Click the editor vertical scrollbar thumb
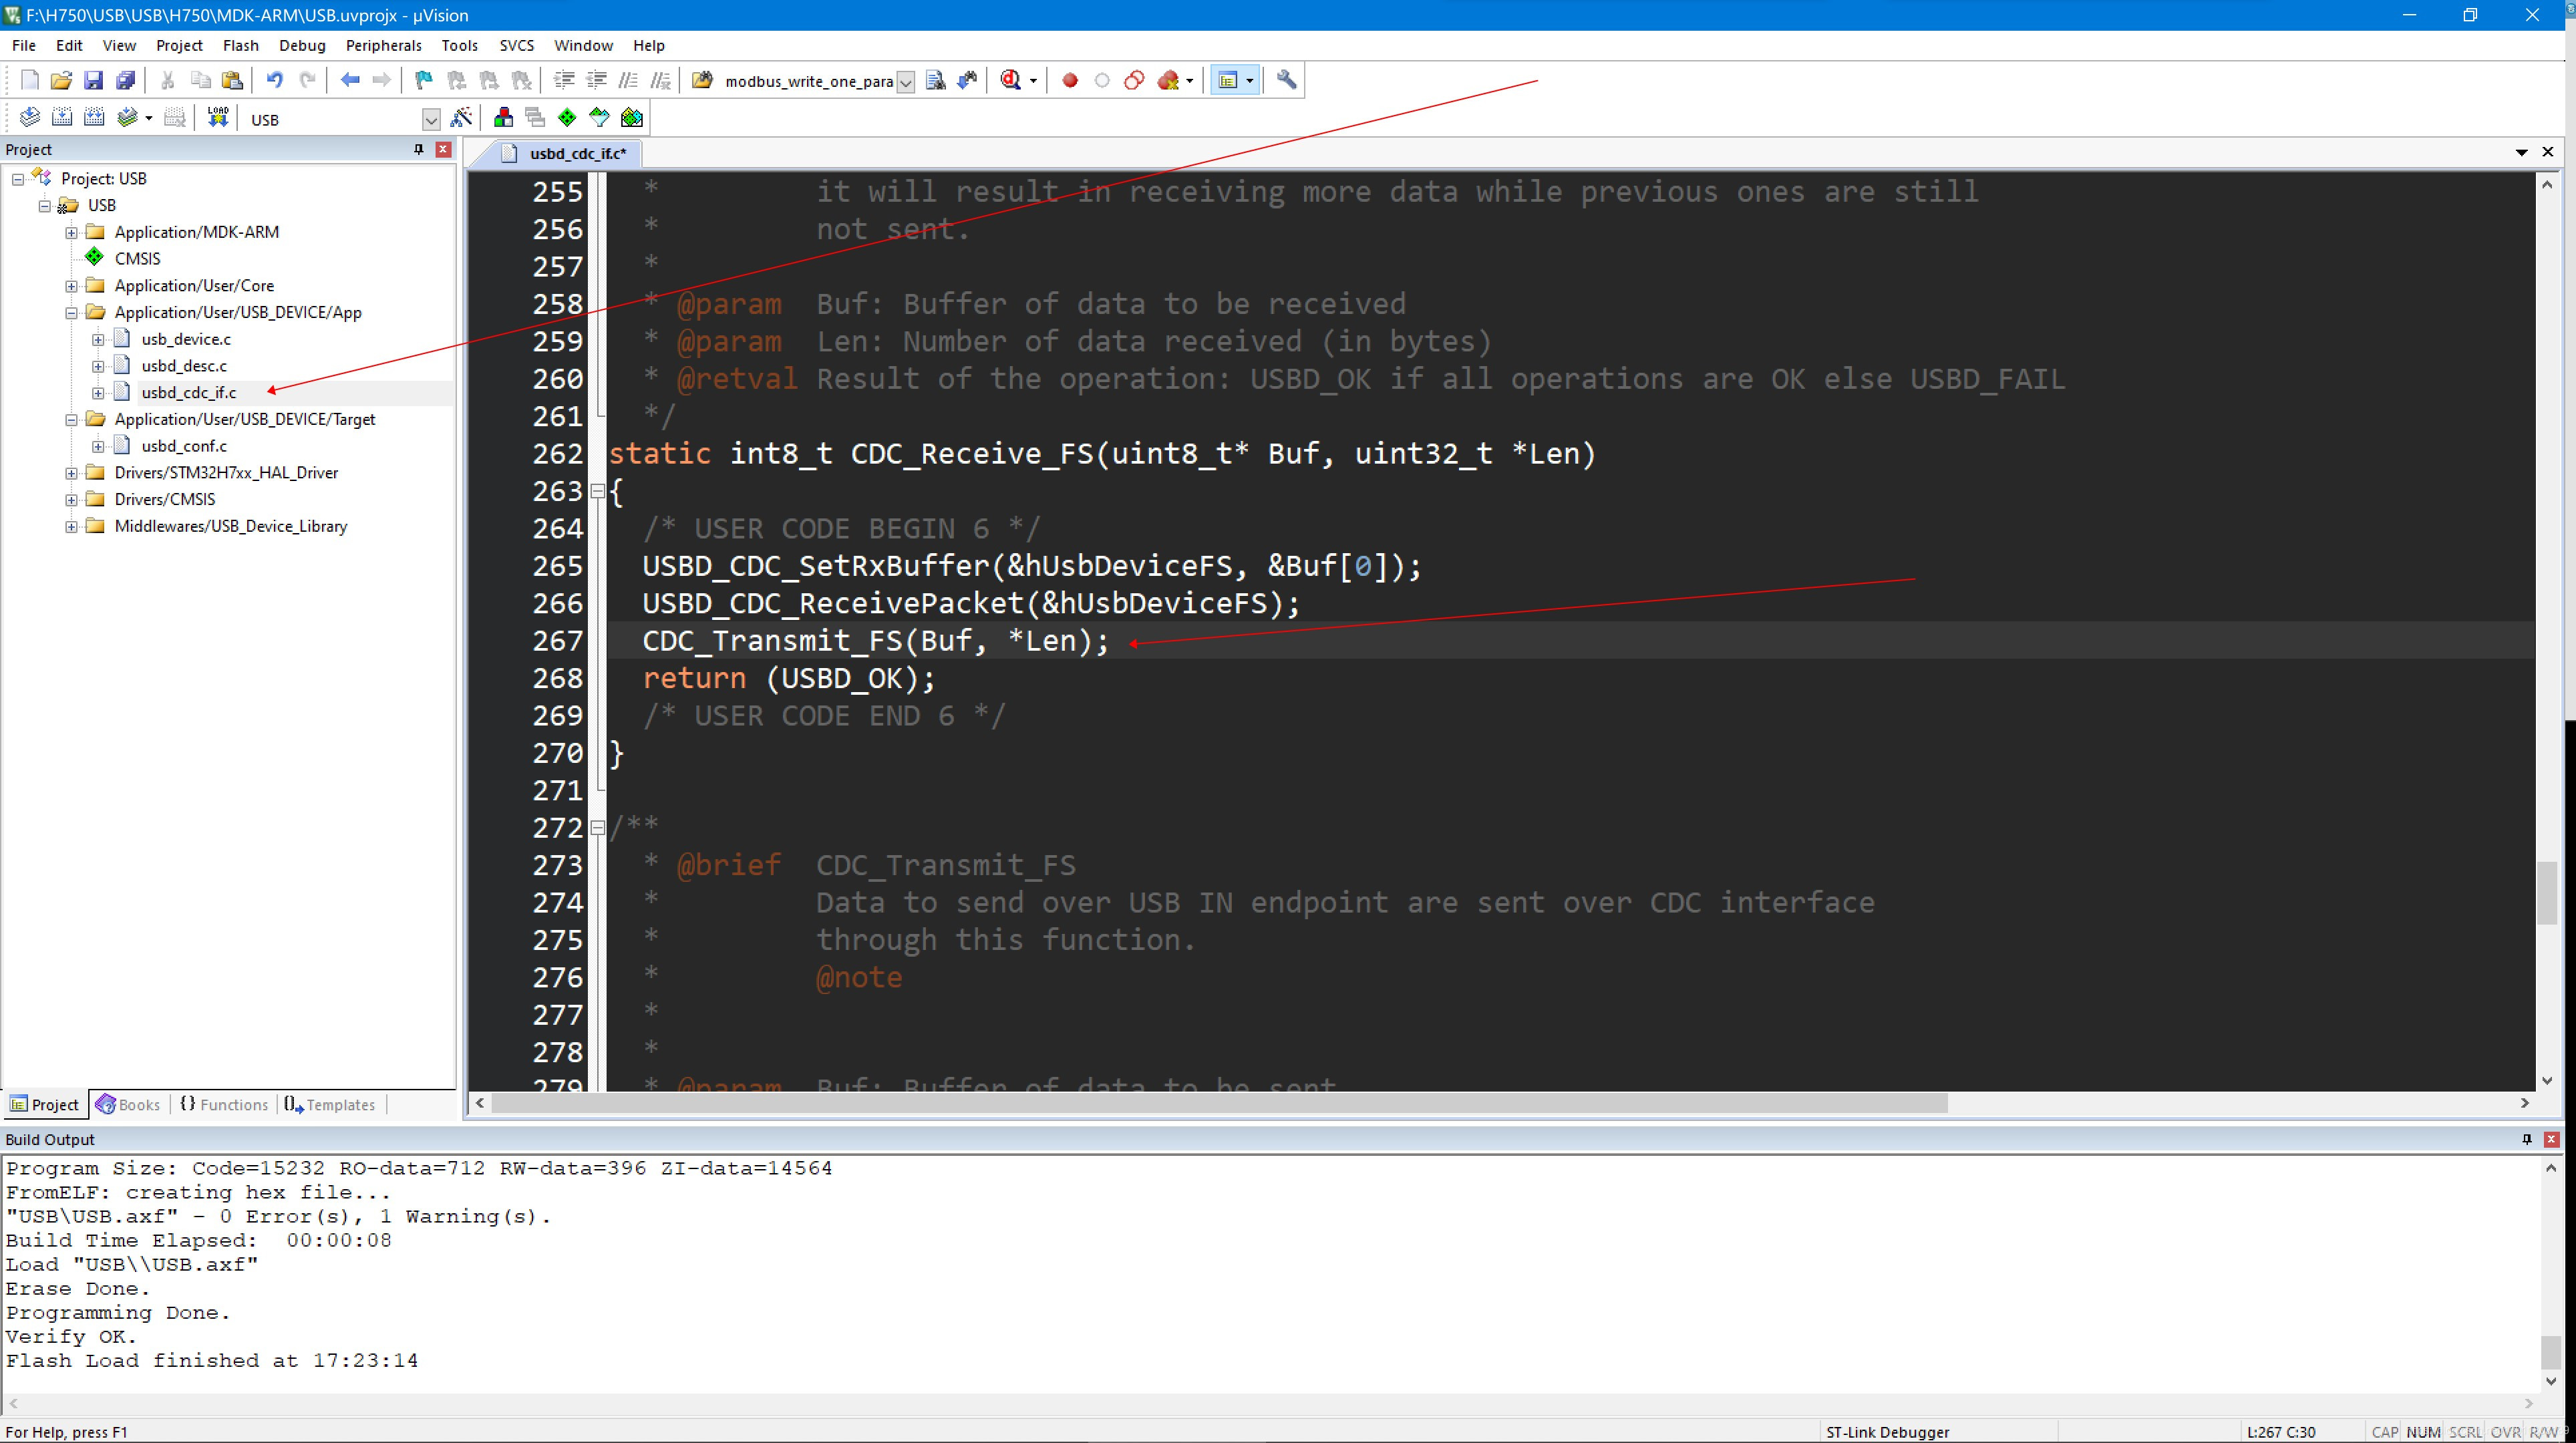 click(x=2547, y=892)
